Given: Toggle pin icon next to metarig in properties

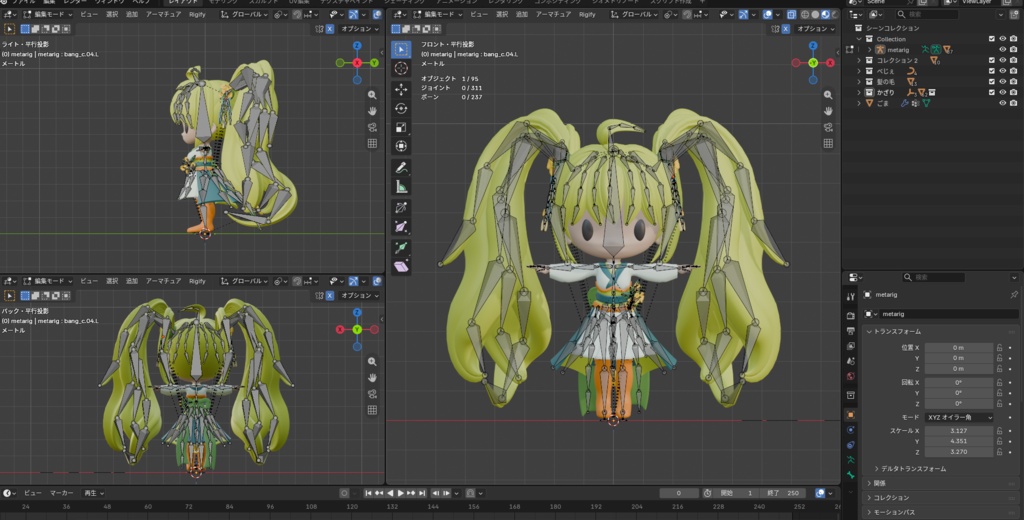Looking at the screenshot, I should coord(1014,295).
